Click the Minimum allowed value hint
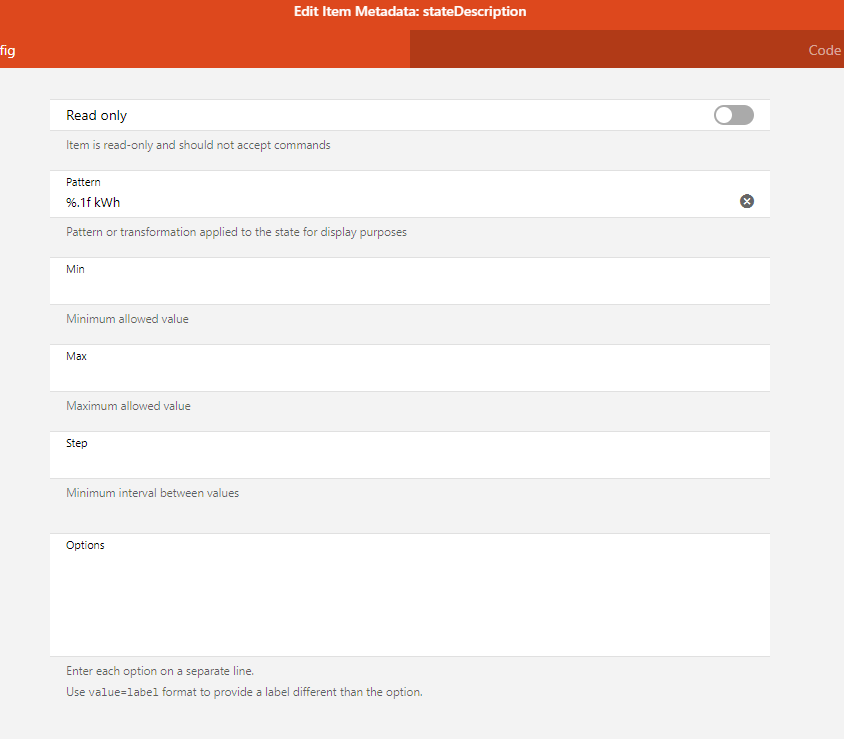The width and height of the screenshot is (844, 739). [127, 319]
